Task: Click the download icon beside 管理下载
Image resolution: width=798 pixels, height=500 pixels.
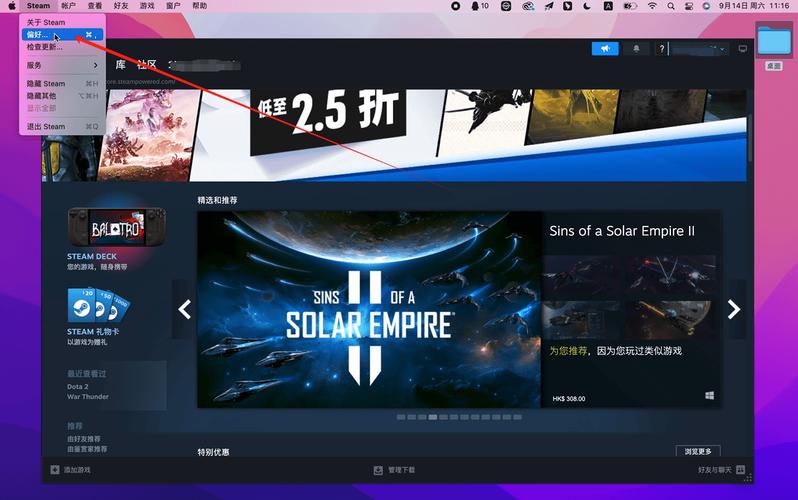Action: 378,470
